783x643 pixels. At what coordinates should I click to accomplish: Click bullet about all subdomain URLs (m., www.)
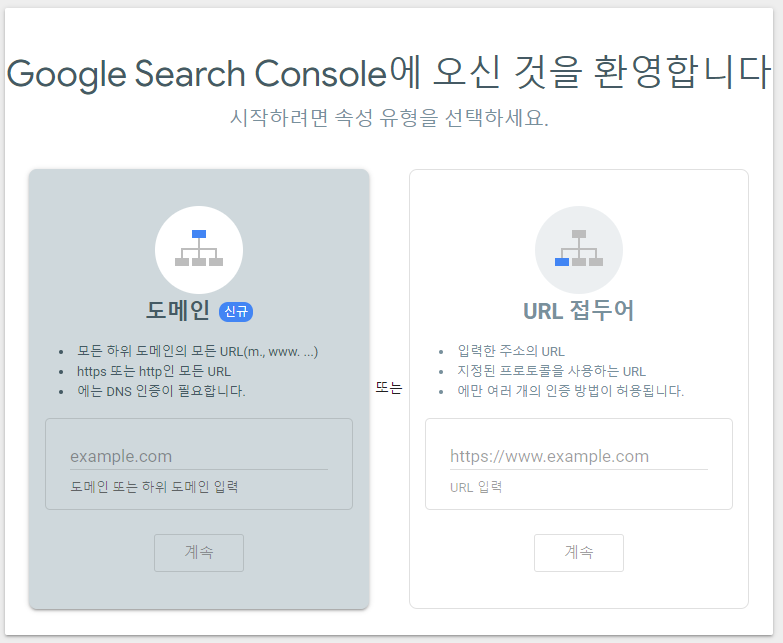(x=198, y=351)
